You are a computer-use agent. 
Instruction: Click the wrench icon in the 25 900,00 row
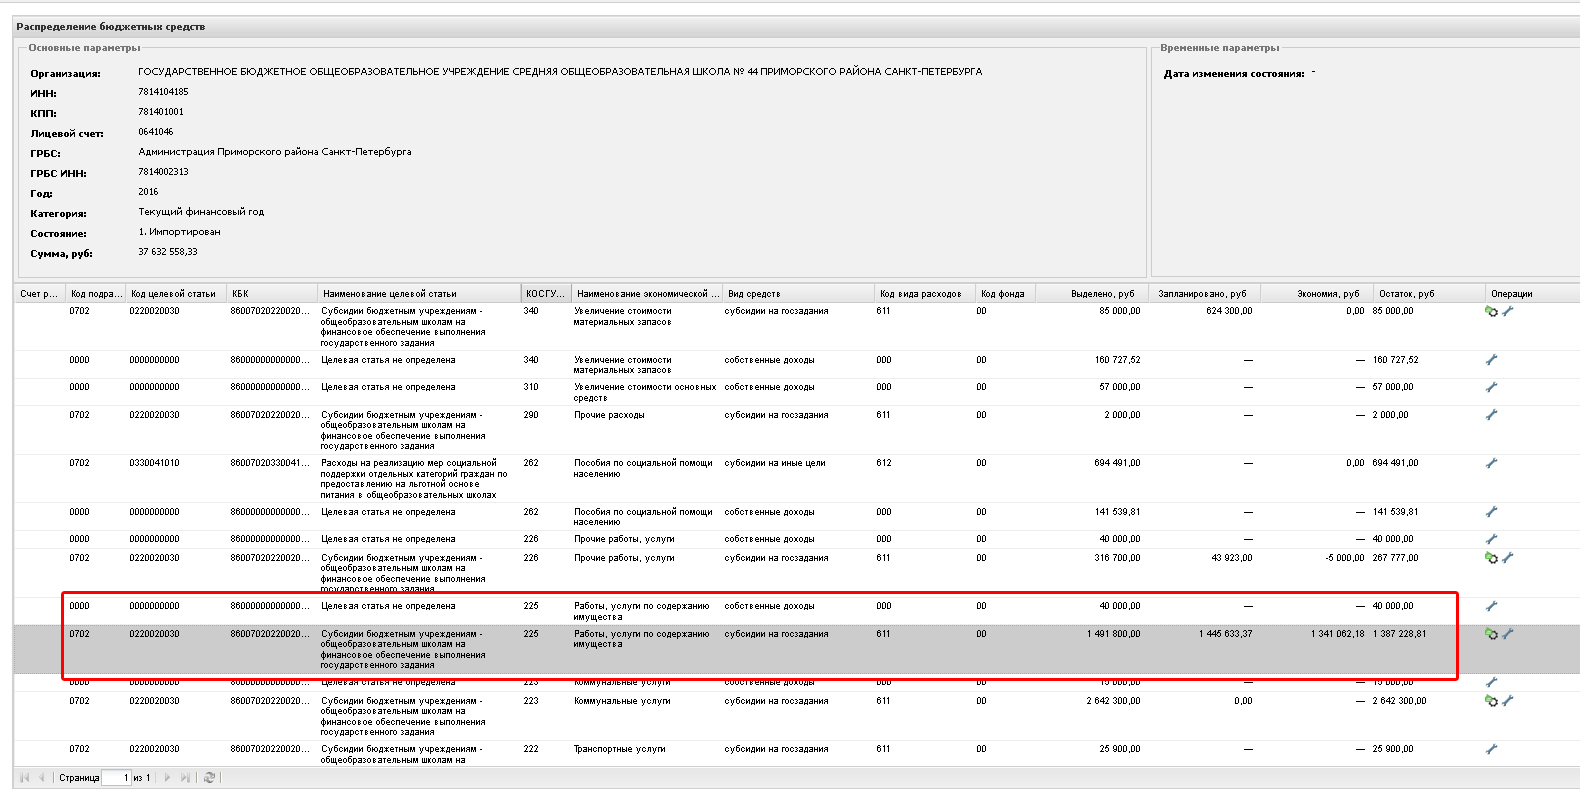pos(1491,749)
